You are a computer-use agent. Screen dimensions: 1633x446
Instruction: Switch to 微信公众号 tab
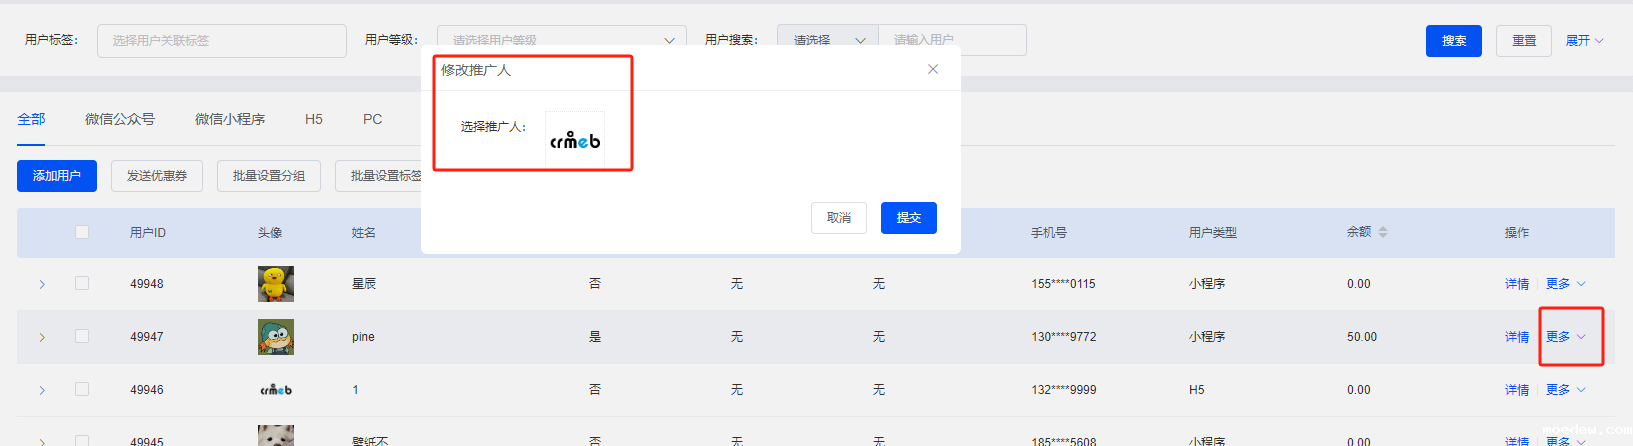click(120, 119)
